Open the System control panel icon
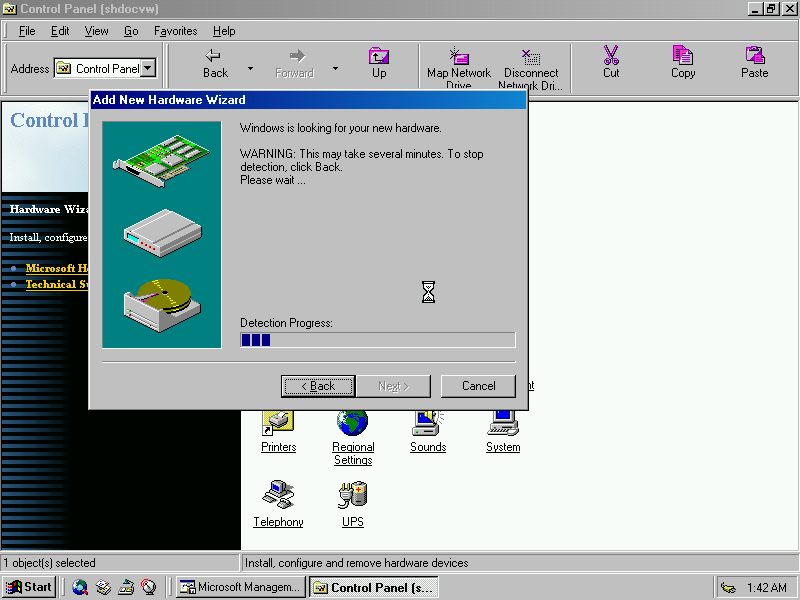Image resolution: width=800 pixels, height=600 pixels. coord(503,424)
